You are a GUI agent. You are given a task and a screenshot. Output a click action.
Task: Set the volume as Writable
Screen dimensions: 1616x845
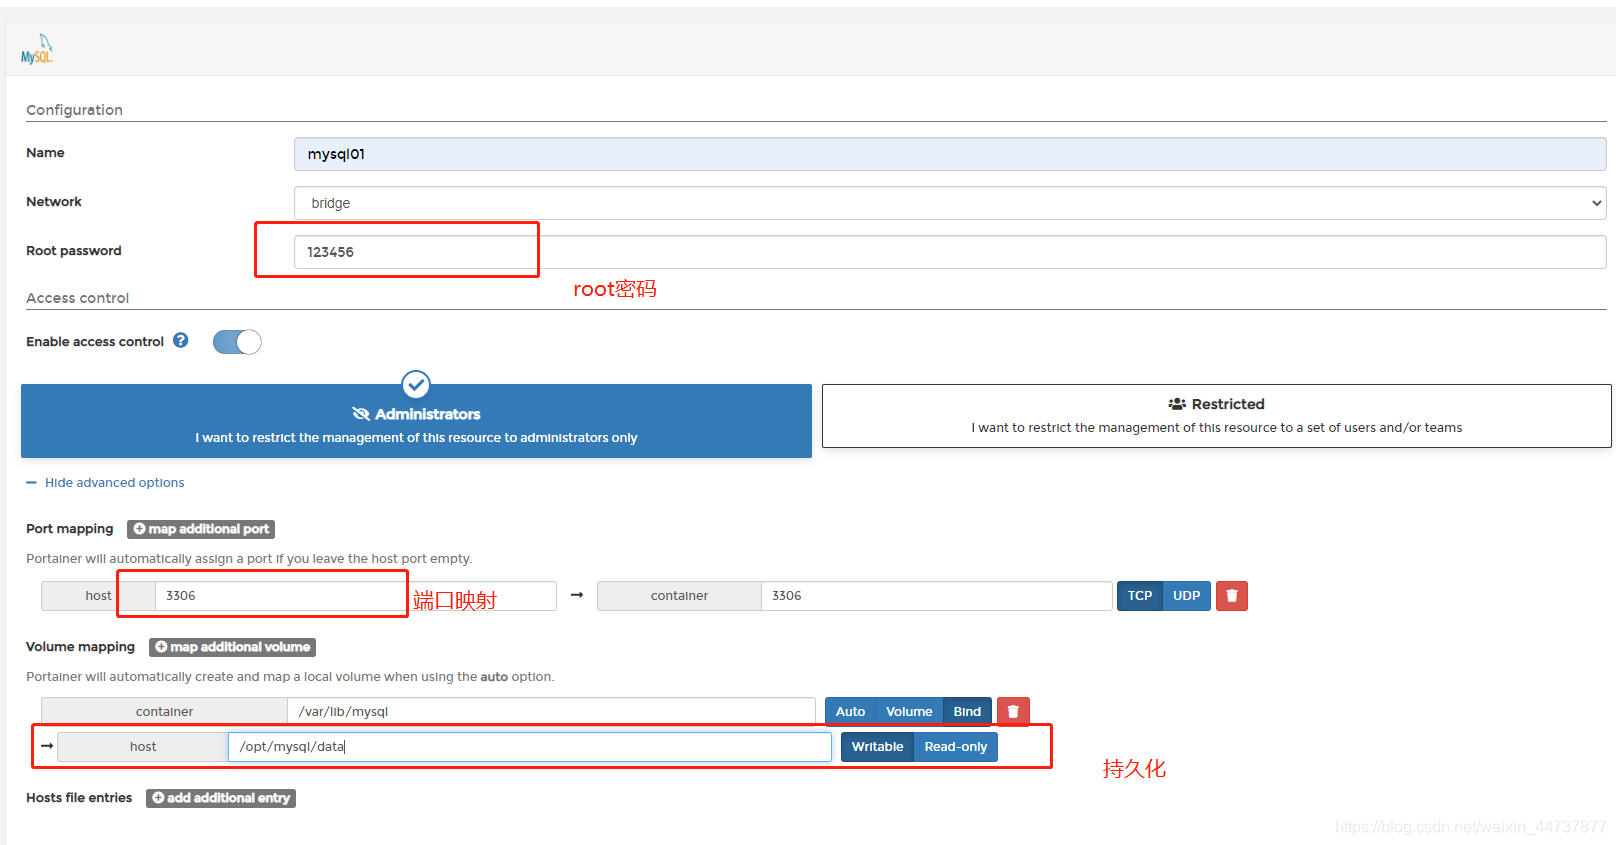(877, 747)
